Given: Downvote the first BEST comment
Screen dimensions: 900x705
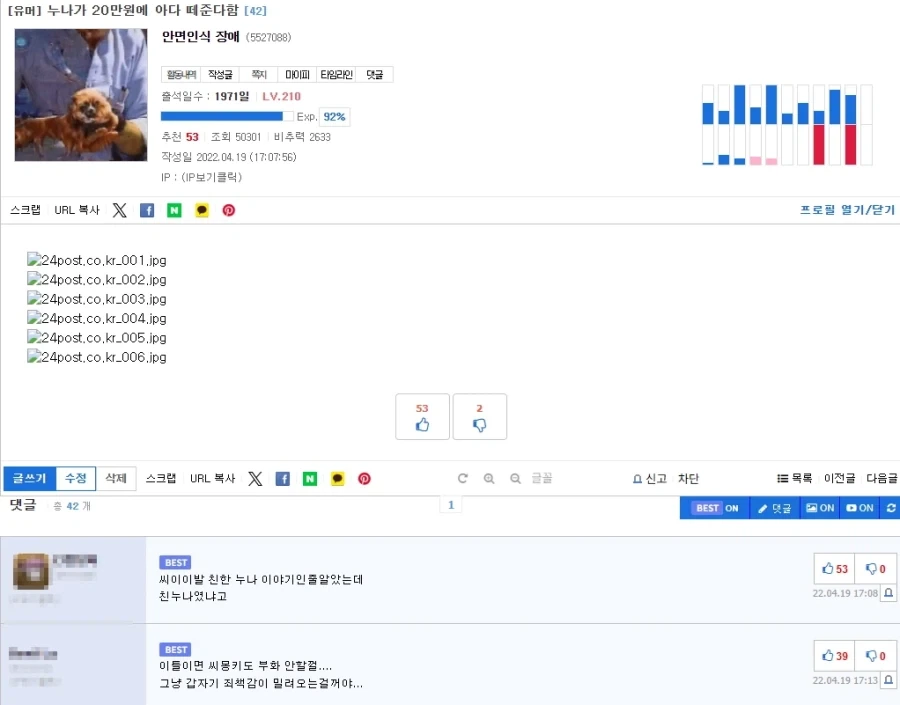Looking at the screenshot, I should pos(876,569).
